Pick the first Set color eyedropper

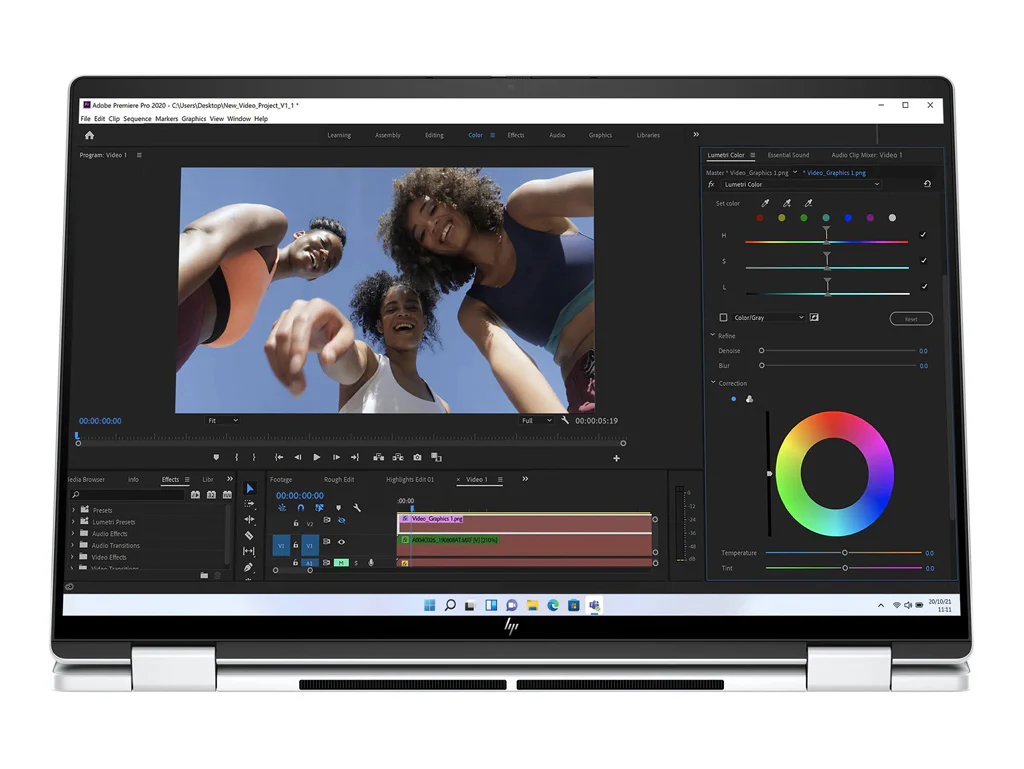pos(765,203)
